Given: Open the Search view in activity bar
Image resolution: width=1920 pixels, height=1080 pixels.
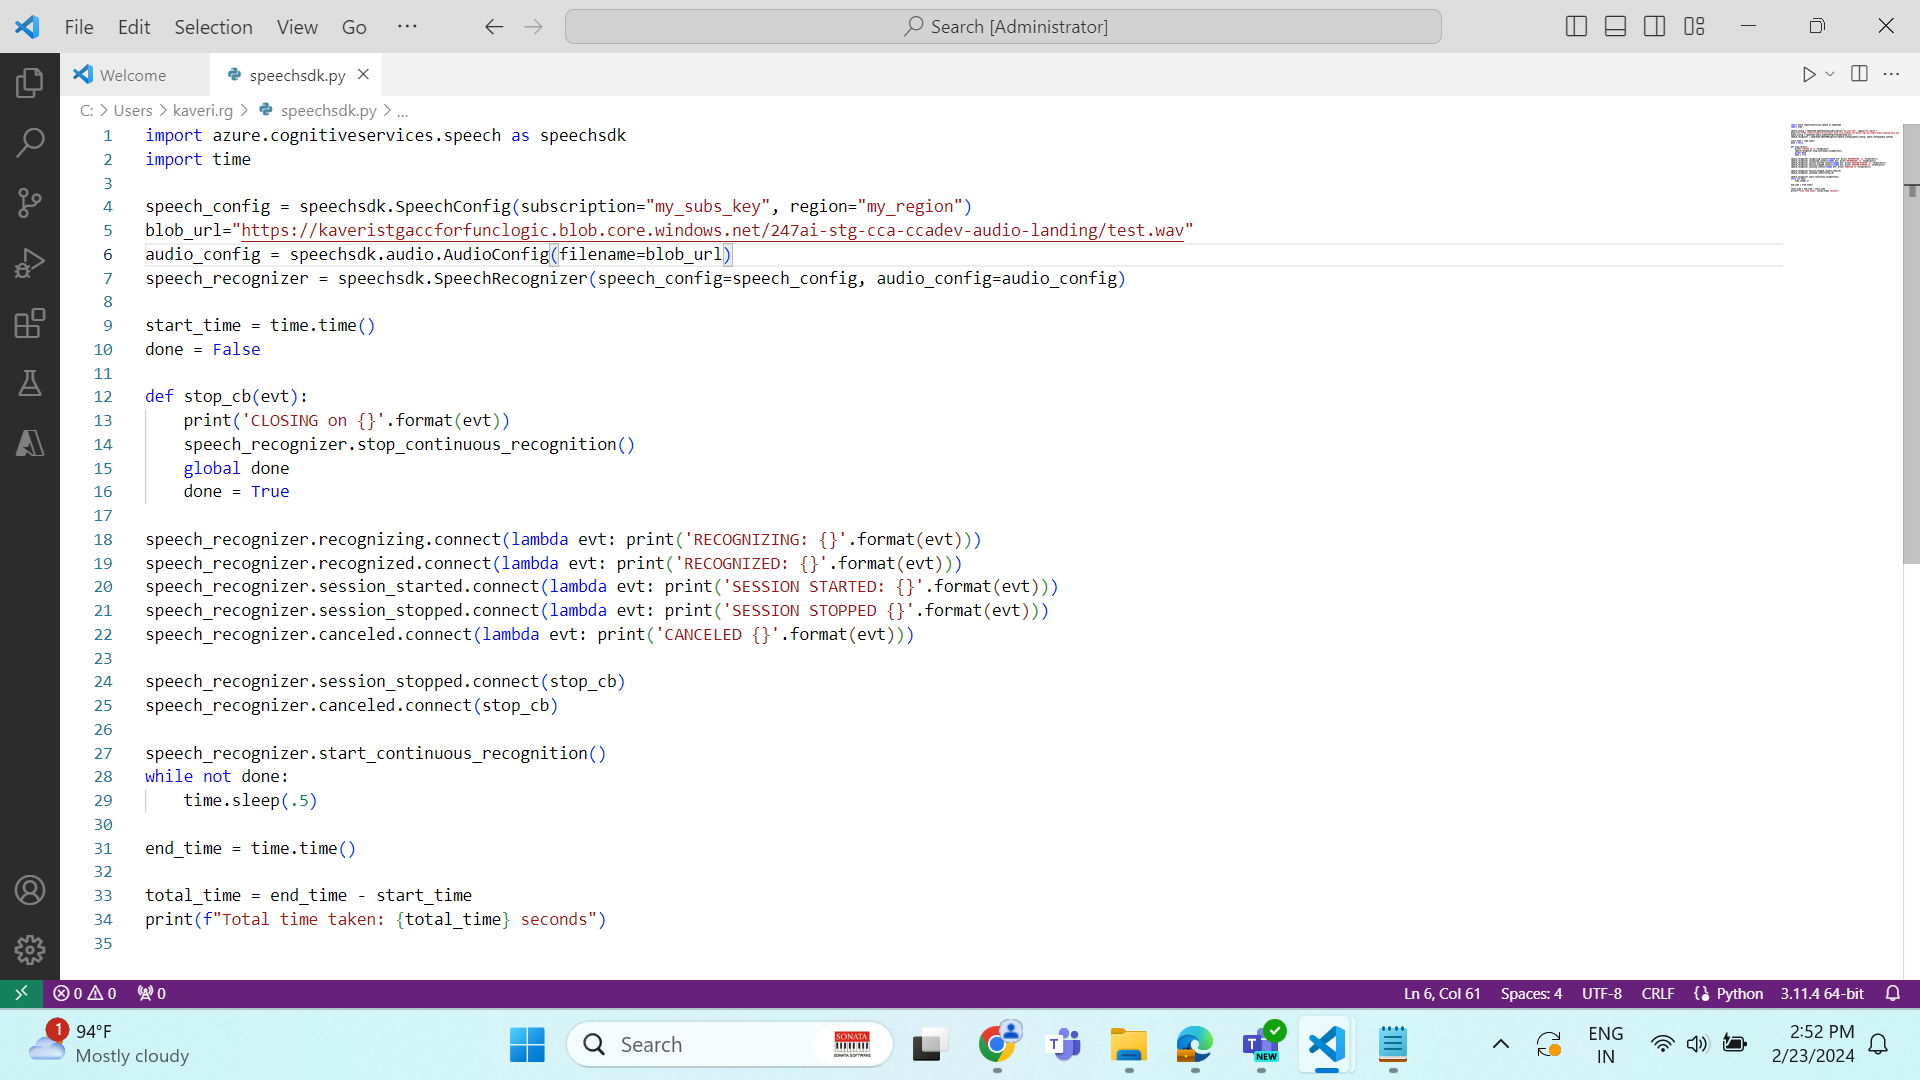Looking at the screenshot, I should pyautogui.click(x=30, y=143).
